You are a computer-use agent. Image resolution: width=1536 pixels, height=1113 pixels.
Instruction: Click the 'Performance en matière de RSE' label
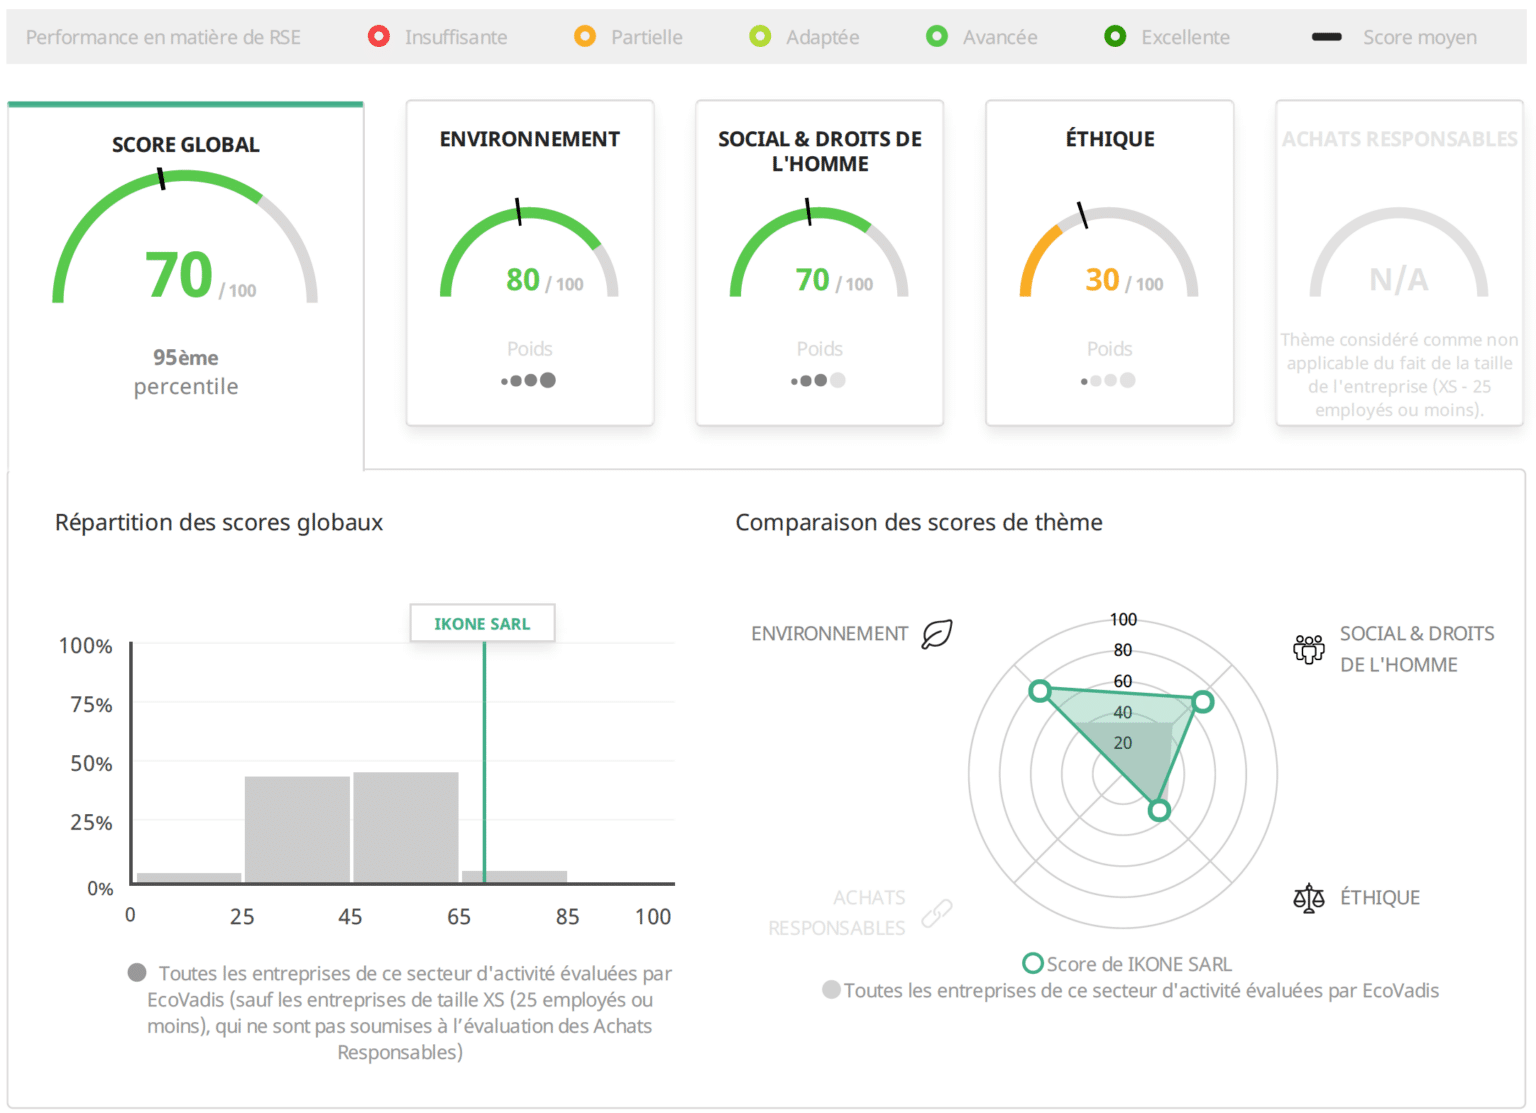coord(163,37)
